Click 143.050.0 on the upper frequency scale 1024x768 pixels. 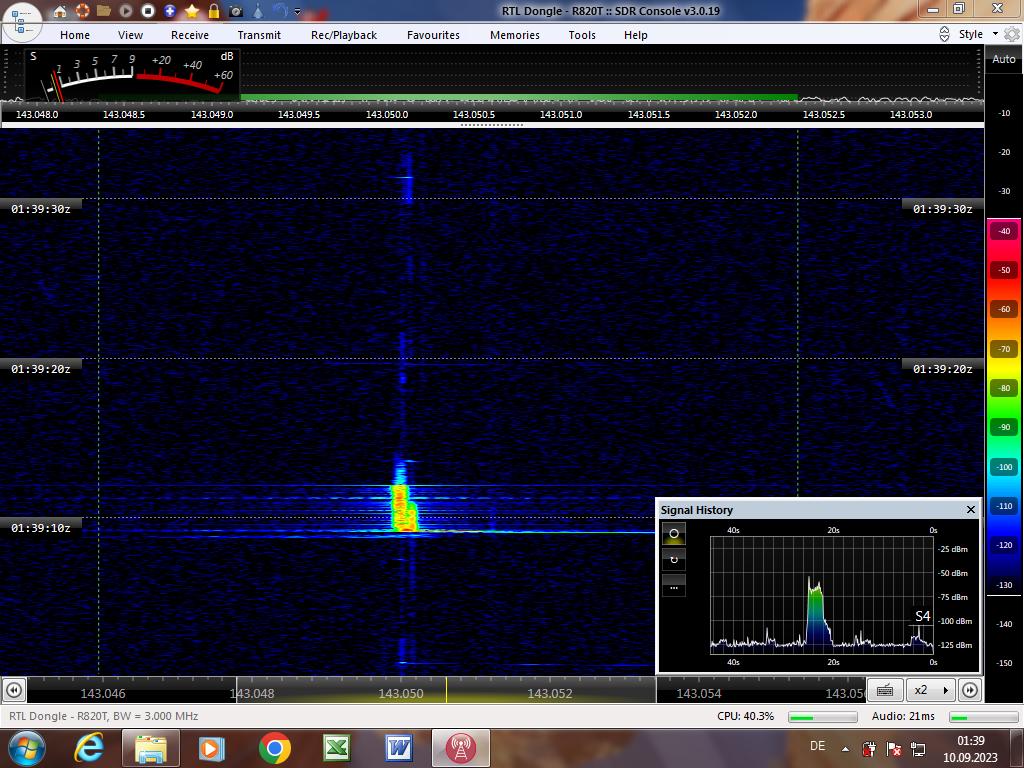387,114
